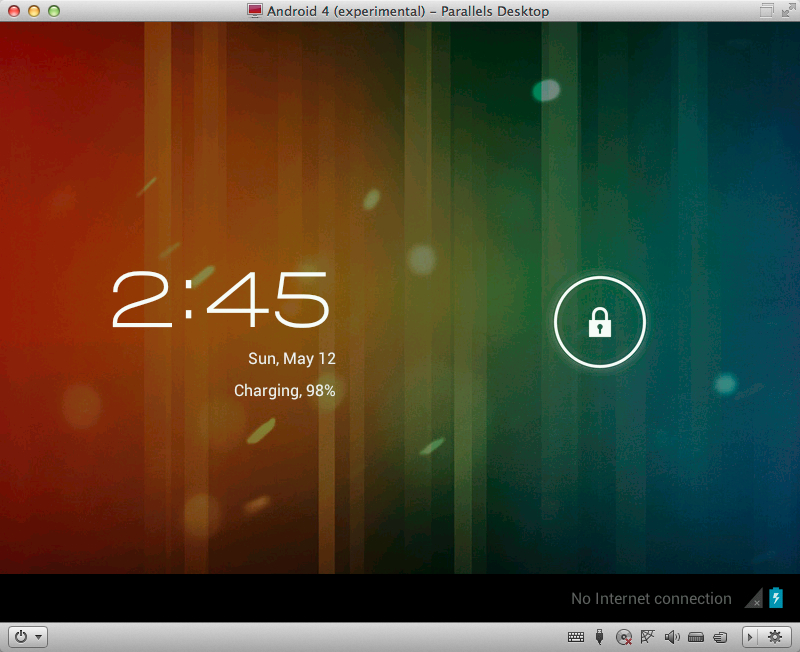Click the 2:45 clock display
Screen dimensions: 800x652
[220, 299]
